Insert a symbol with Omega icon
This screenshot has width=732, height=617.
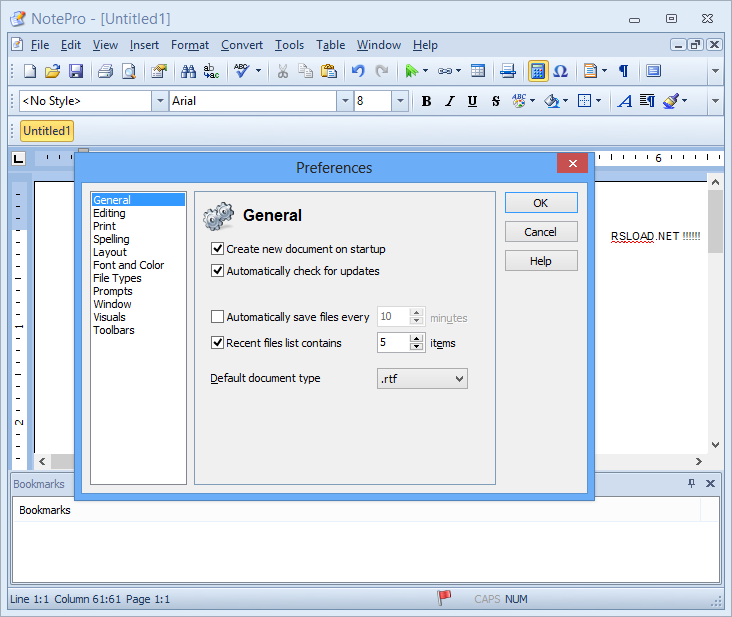(560, 71)
